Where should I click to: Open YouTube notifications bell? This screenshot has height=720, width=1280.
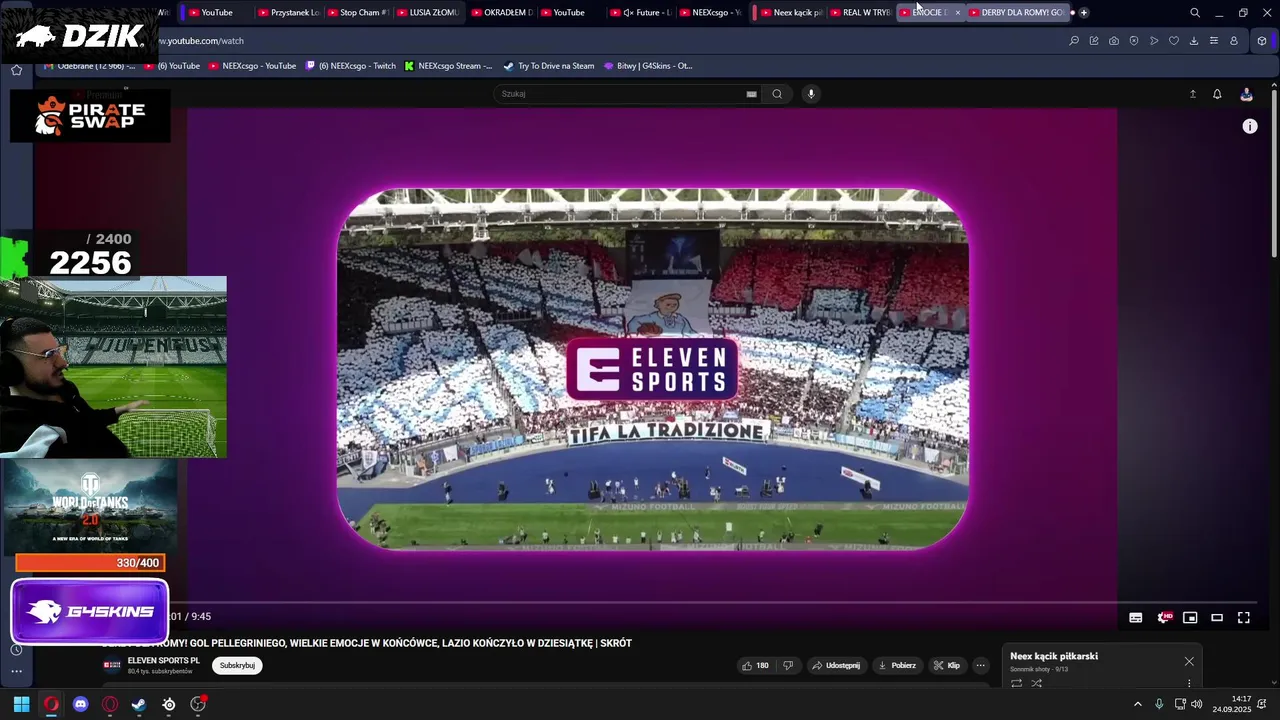[x=1217, y=94]
